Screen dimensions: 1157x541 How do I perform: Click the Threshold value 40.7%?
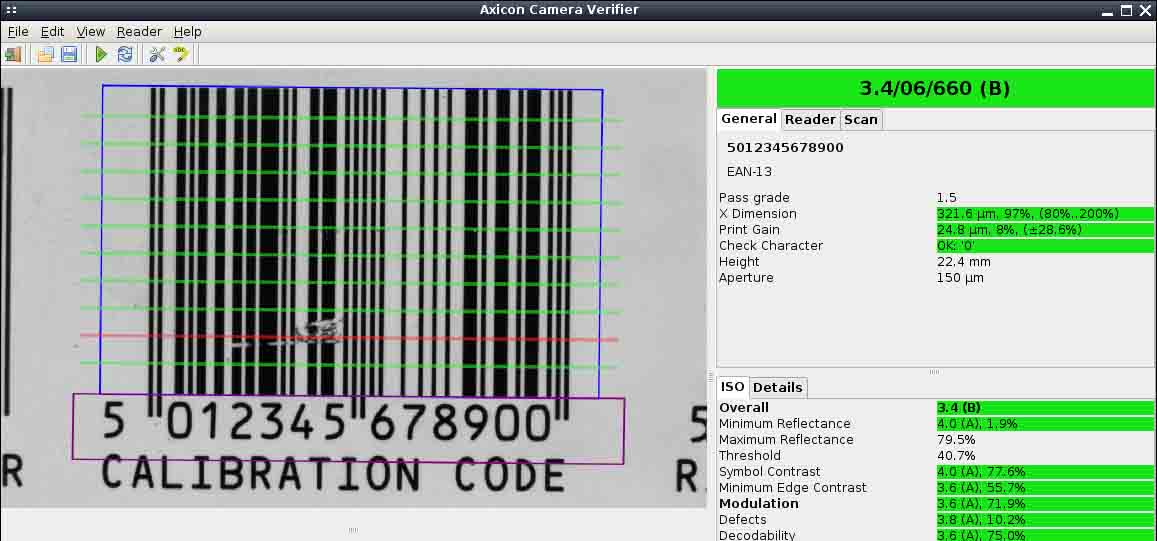coord(956,456)
